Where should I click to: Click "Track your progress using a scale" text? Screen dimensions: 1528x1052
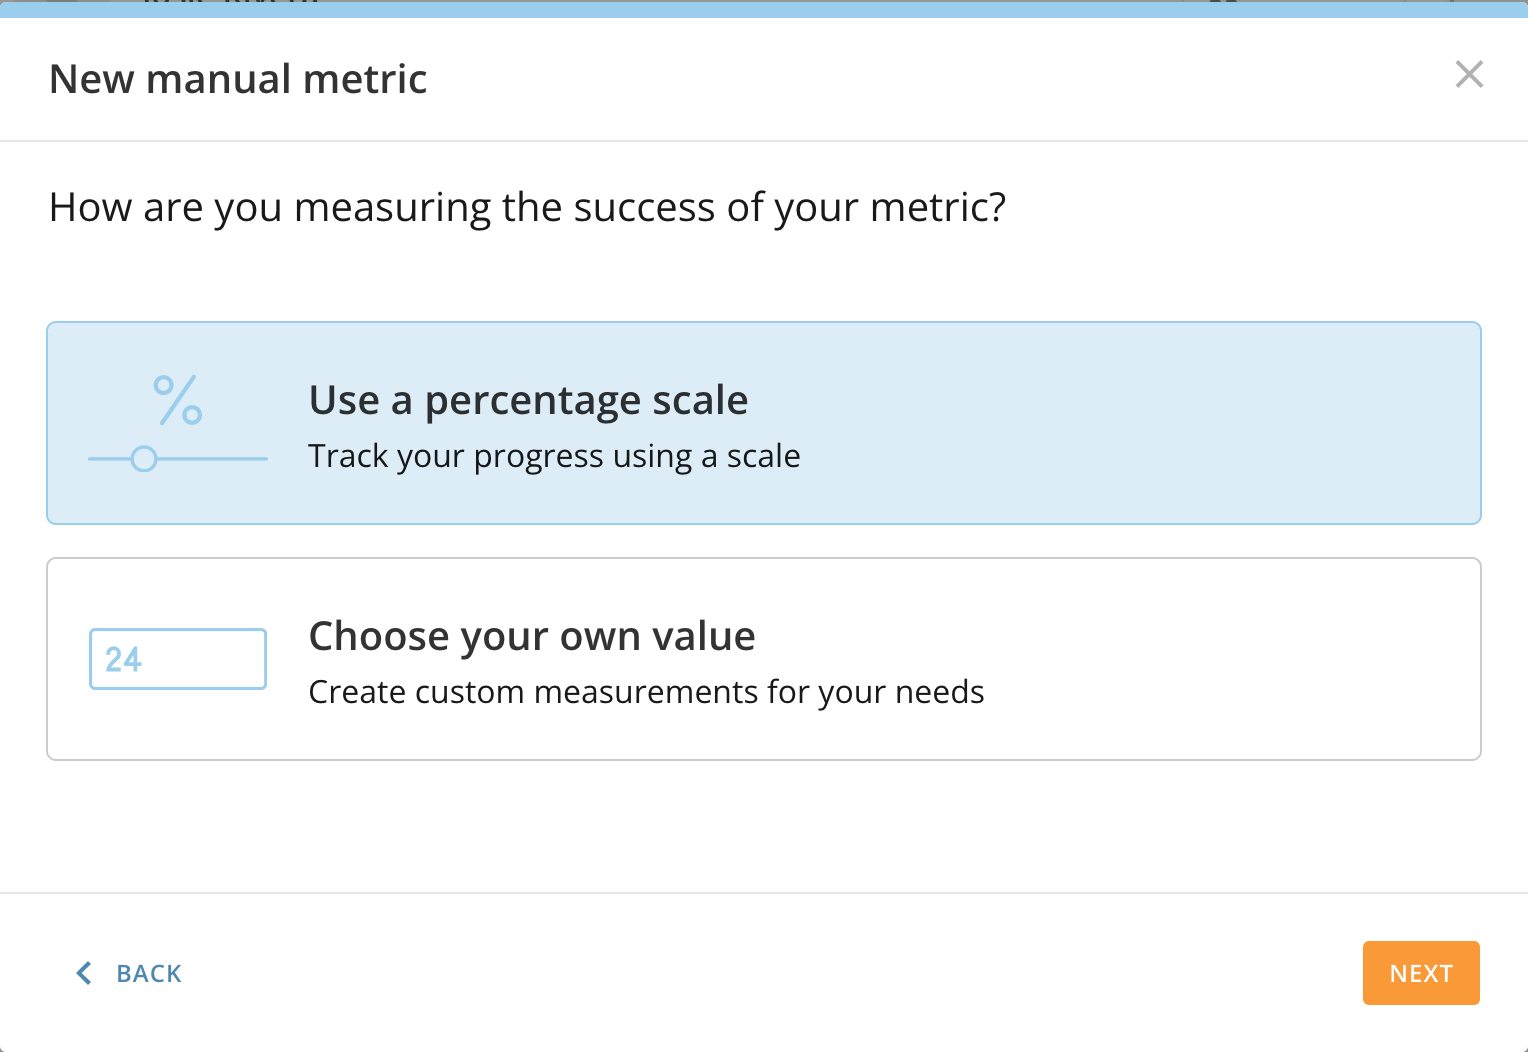click(554, 456)
